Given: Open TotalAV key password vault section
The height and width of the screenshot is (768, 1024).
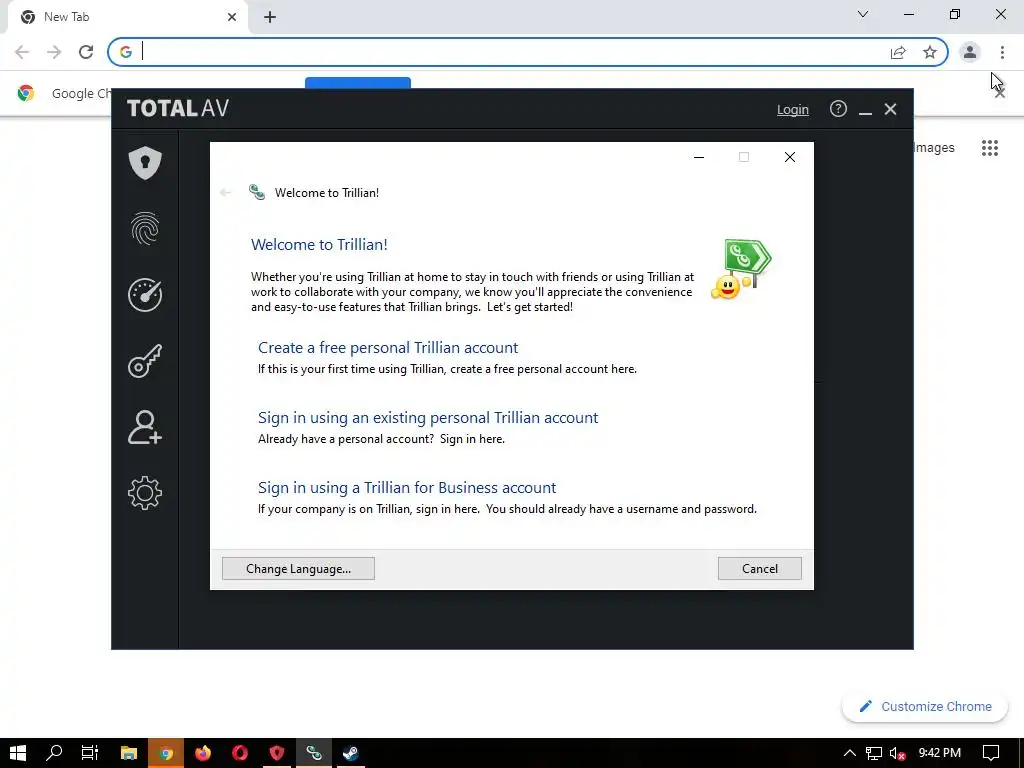Looking at the screenshot, I should 145,361.
